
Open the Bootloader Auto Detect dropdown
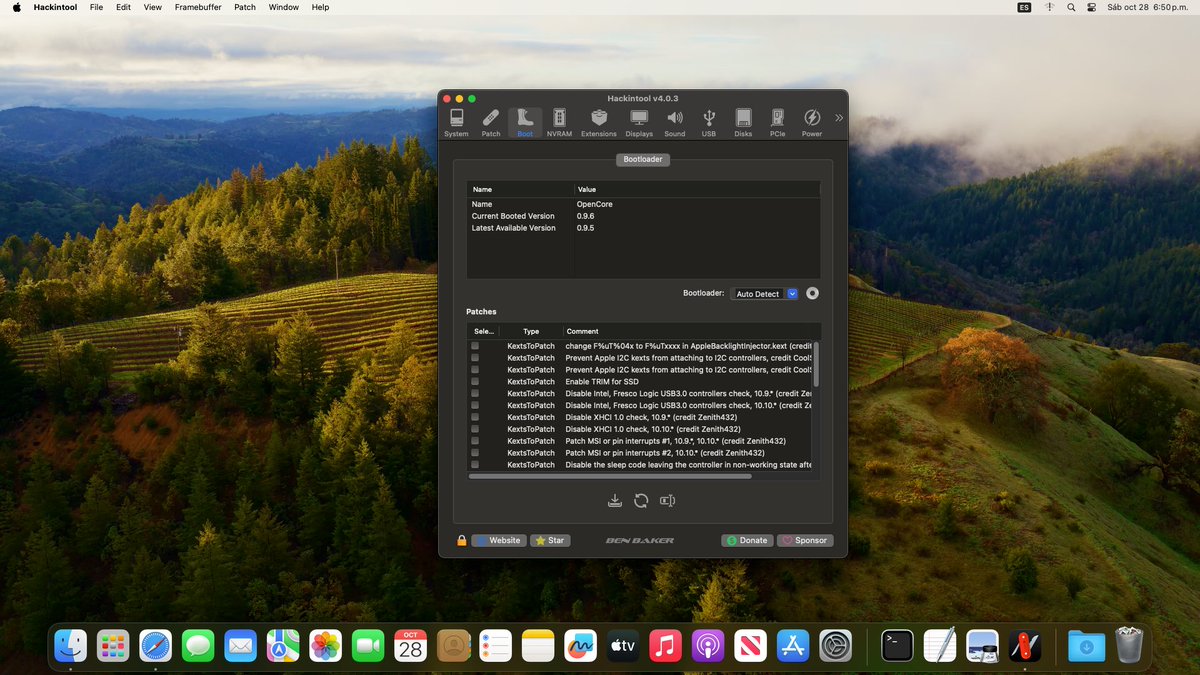tap(764, 293)
